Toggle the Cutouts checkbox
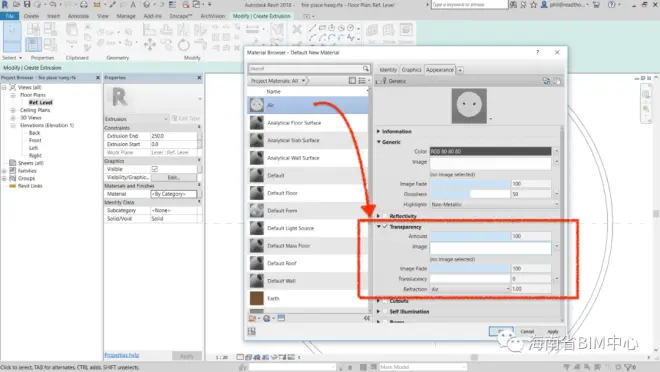Screen dimensions: 660x372 pos(385,301)
